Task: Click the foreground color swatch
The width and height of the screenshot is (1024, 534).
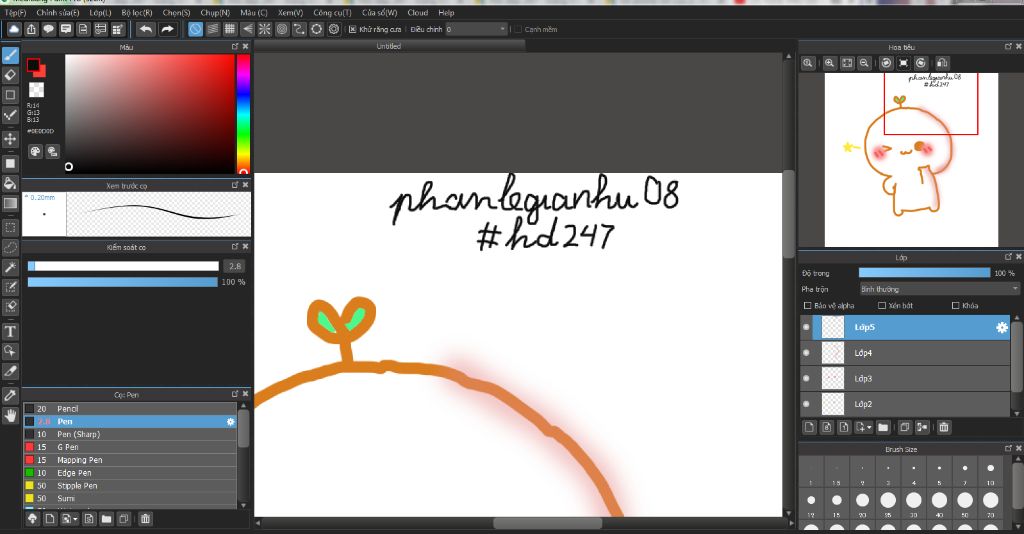Action: [x=33, y=65]
